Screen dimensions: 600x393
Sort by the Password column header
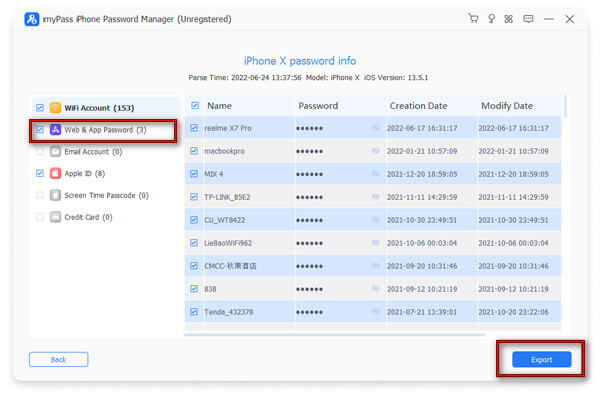click(318, 106)
